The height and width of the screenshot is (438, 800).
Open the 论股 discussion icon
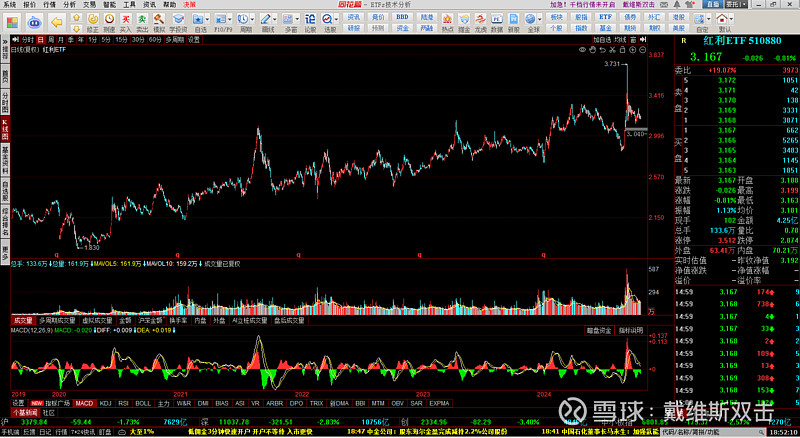[x=310, y=19]
